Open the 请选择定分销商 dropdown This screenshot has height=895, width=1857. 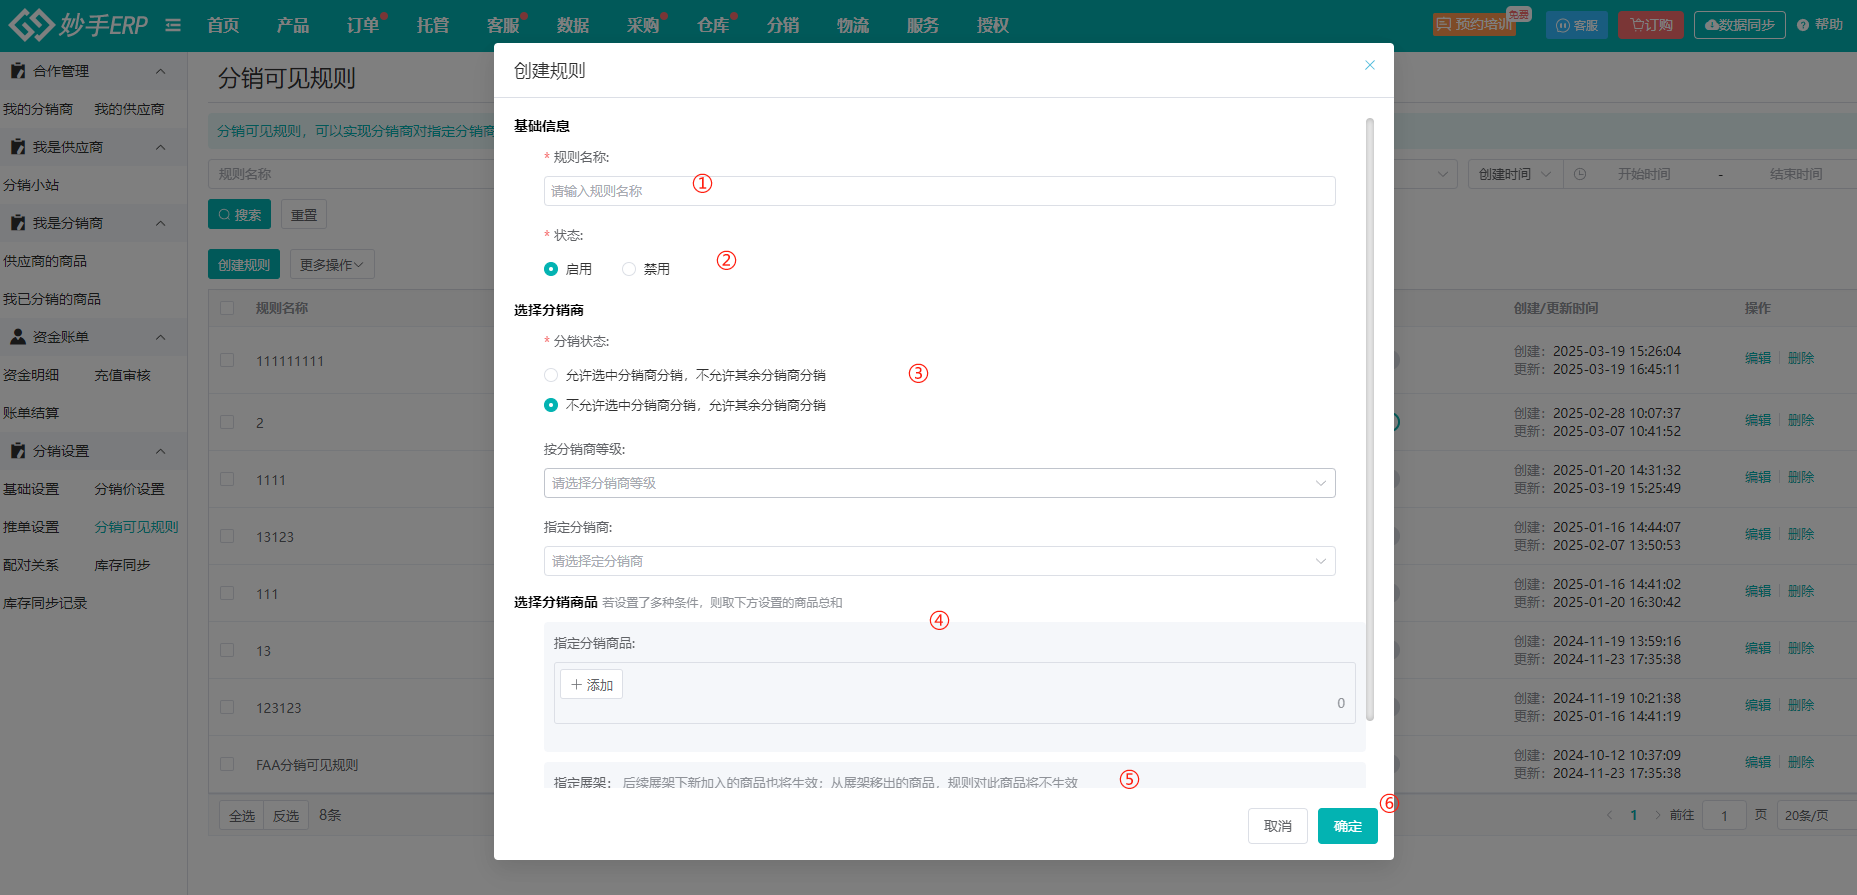click(939, 561)
